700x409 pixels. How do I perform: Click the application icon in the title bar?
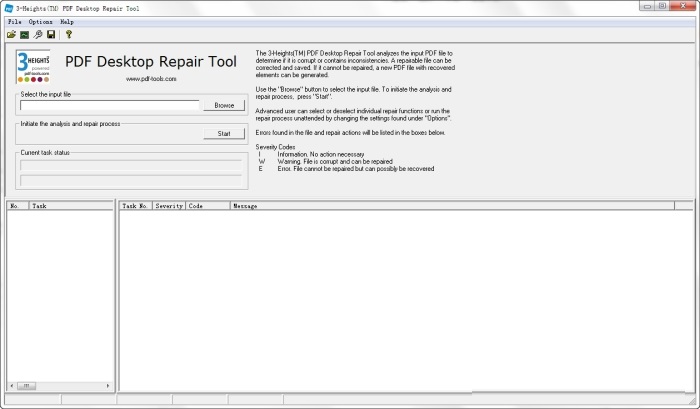point(8,8)
